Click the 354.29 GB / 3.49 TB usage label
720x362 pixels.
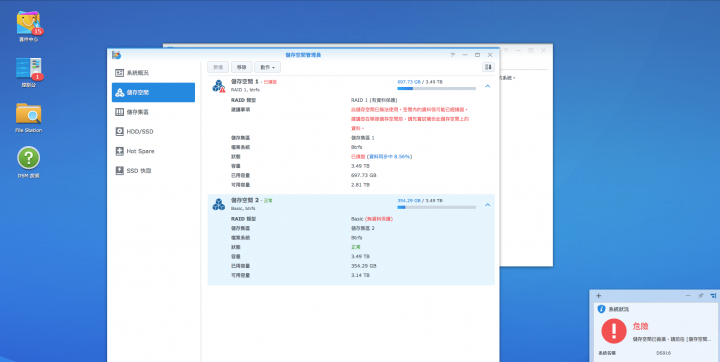[420, 201]
